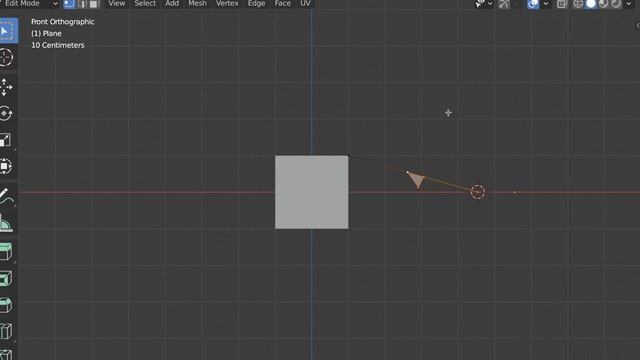Click the gray plane face

312,192
